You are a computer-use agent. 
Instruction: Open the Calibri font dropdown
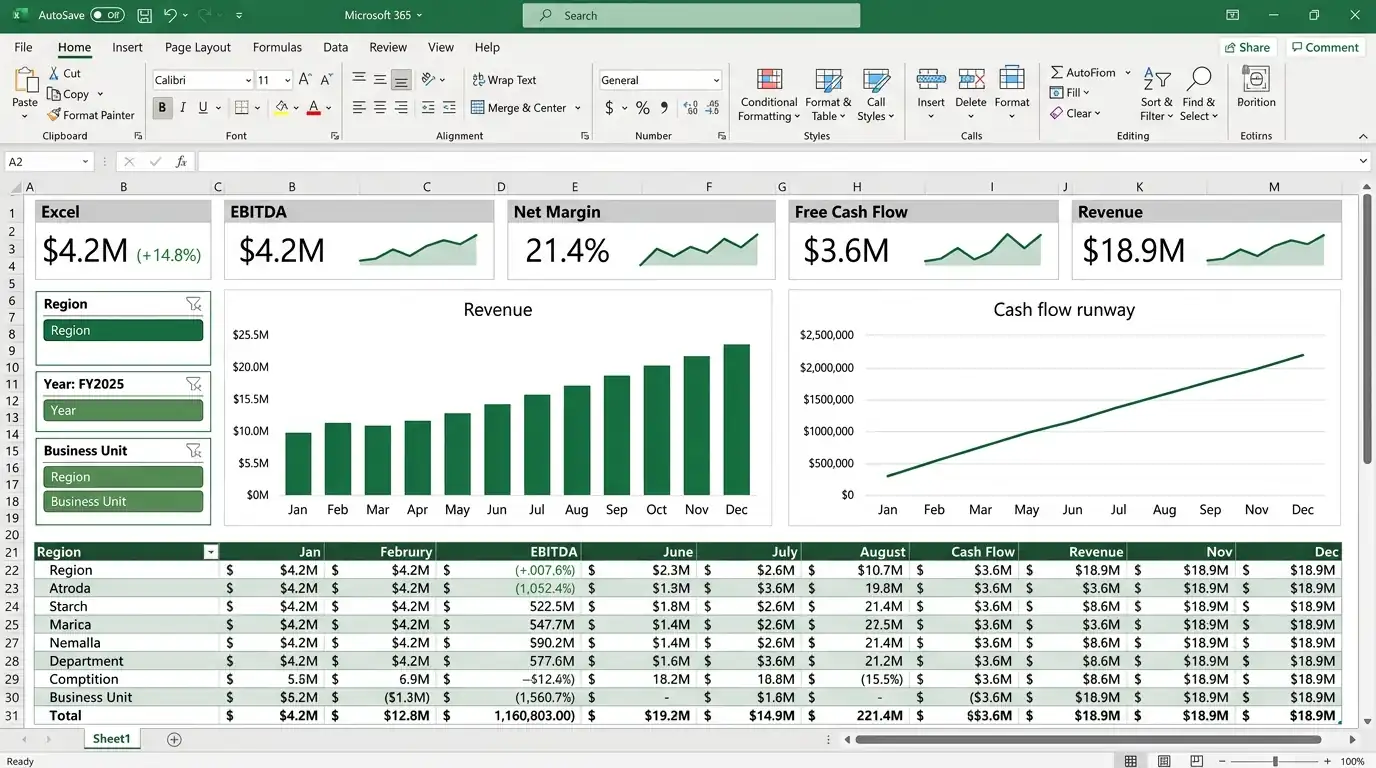248,80
